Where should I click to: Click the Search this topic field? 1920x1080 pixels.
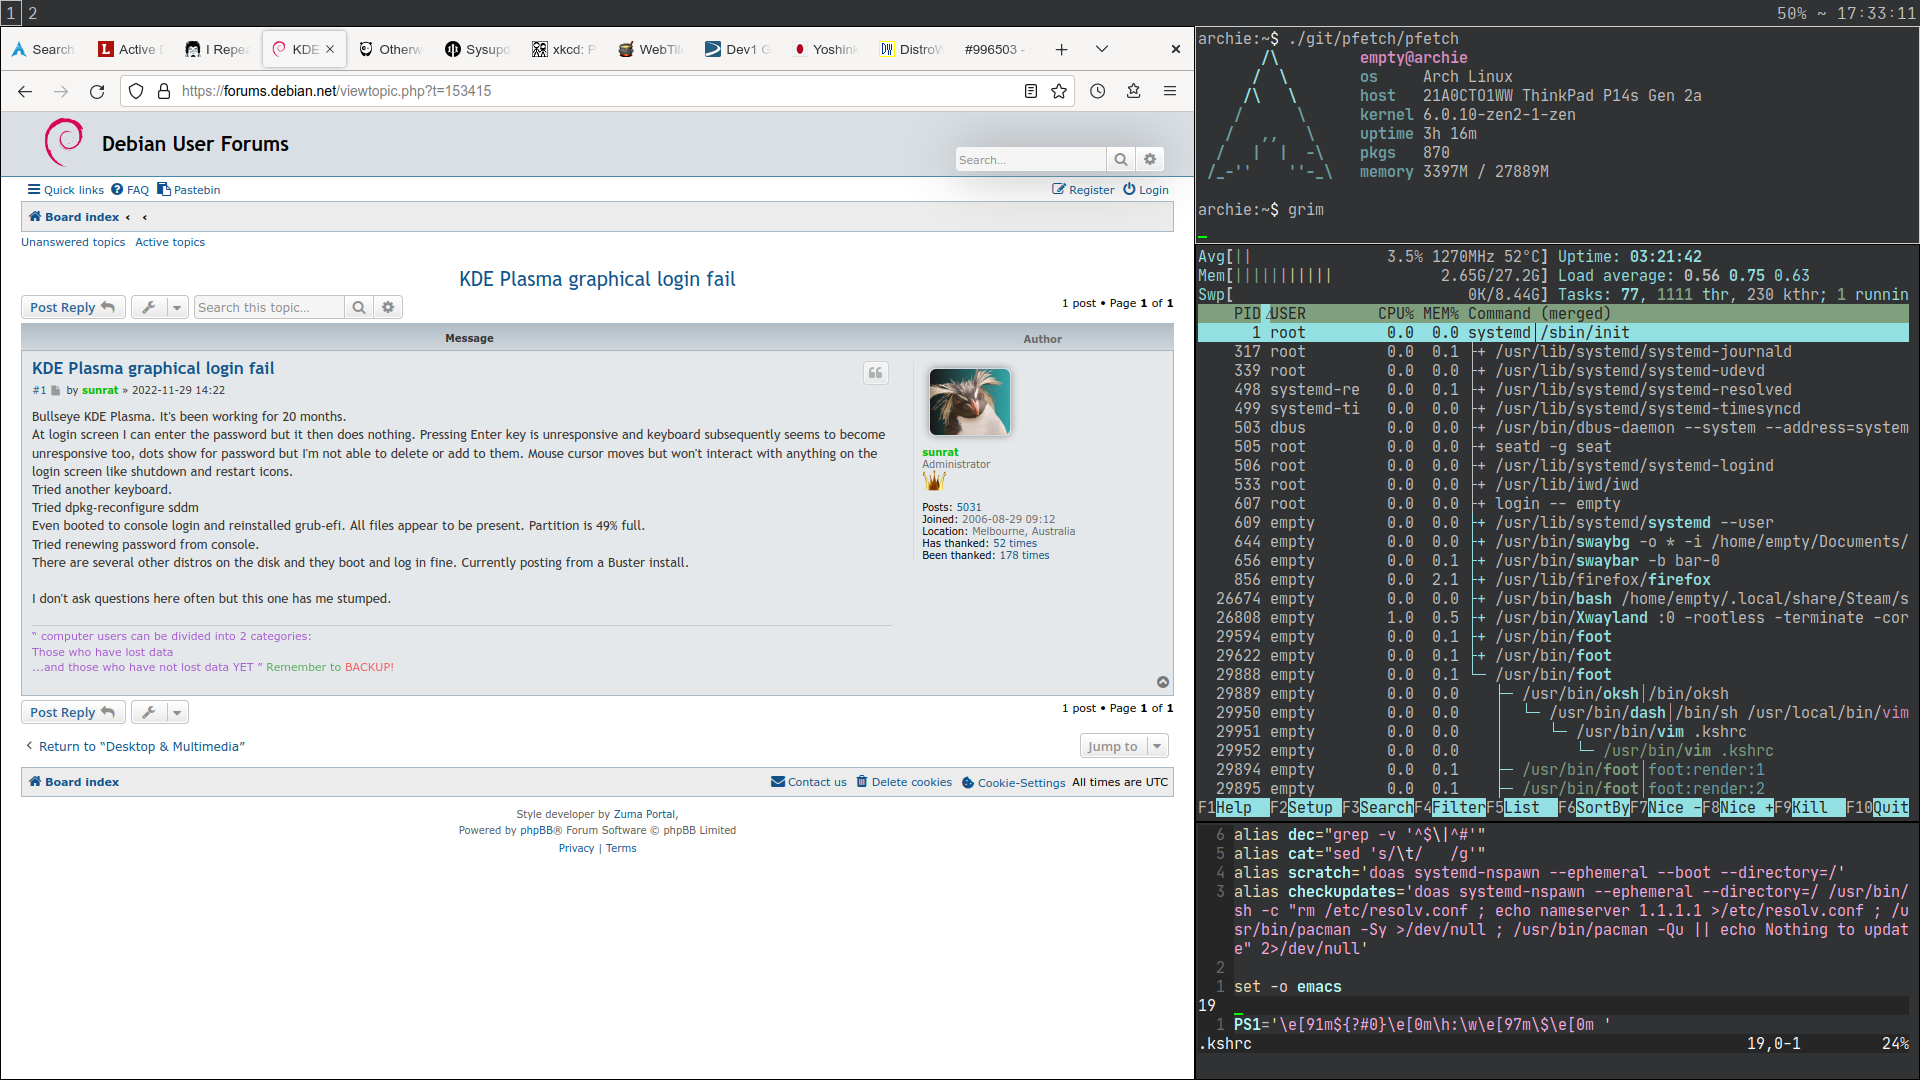click(269, 307)
